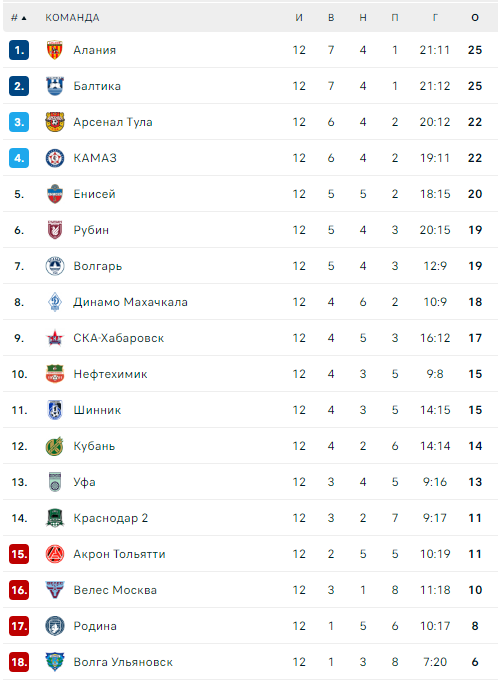The height and width of the screenshot is (680, 498).
Task: Click the КОМАНДА column header
Action: pyautogui.click(x=72, y=17)
